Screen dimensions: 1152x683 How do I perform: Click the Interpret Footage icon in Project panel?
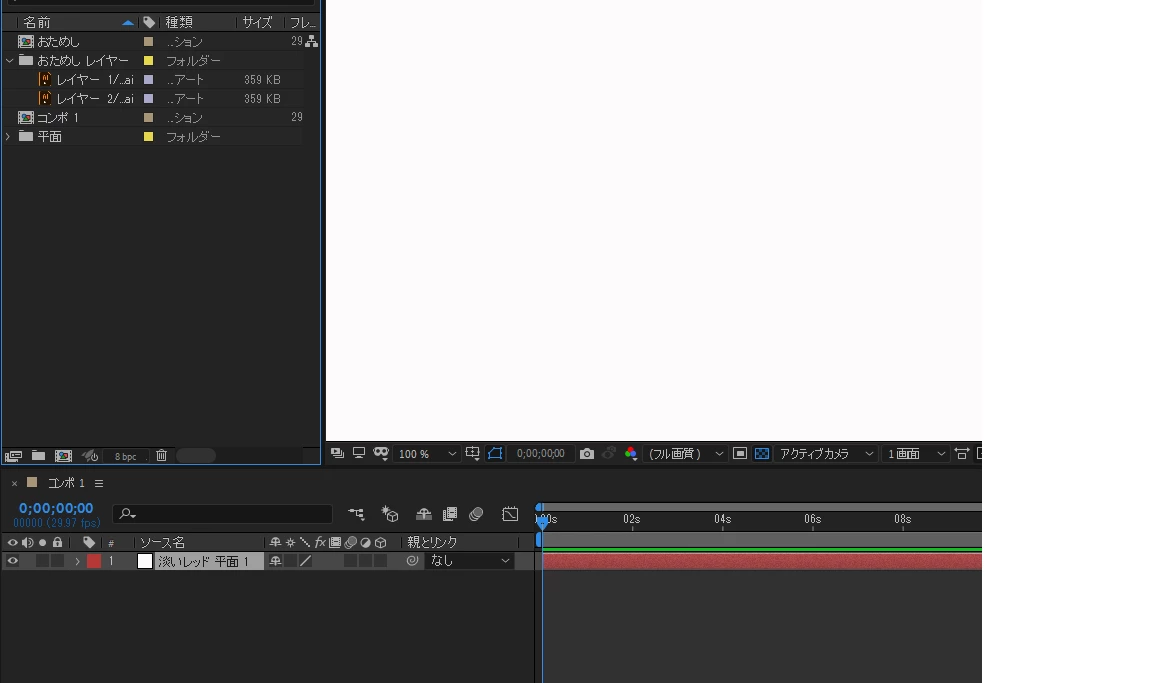coord(13,456)
